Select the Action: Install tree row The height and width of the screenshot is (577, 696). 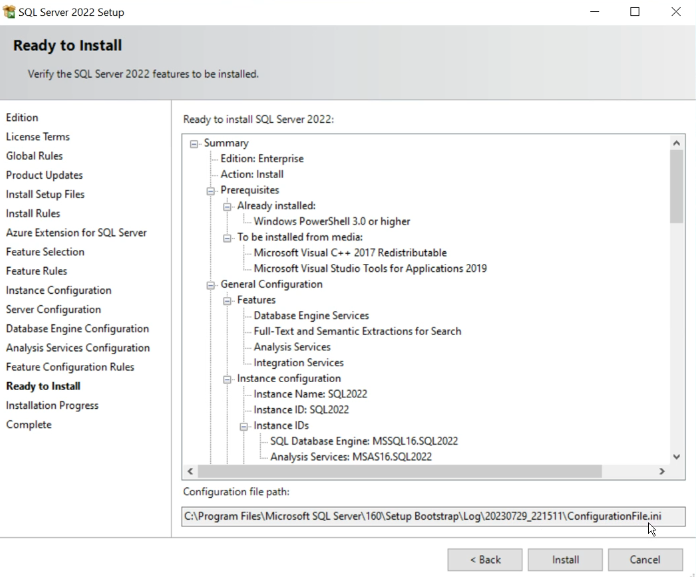pos(252,174)
